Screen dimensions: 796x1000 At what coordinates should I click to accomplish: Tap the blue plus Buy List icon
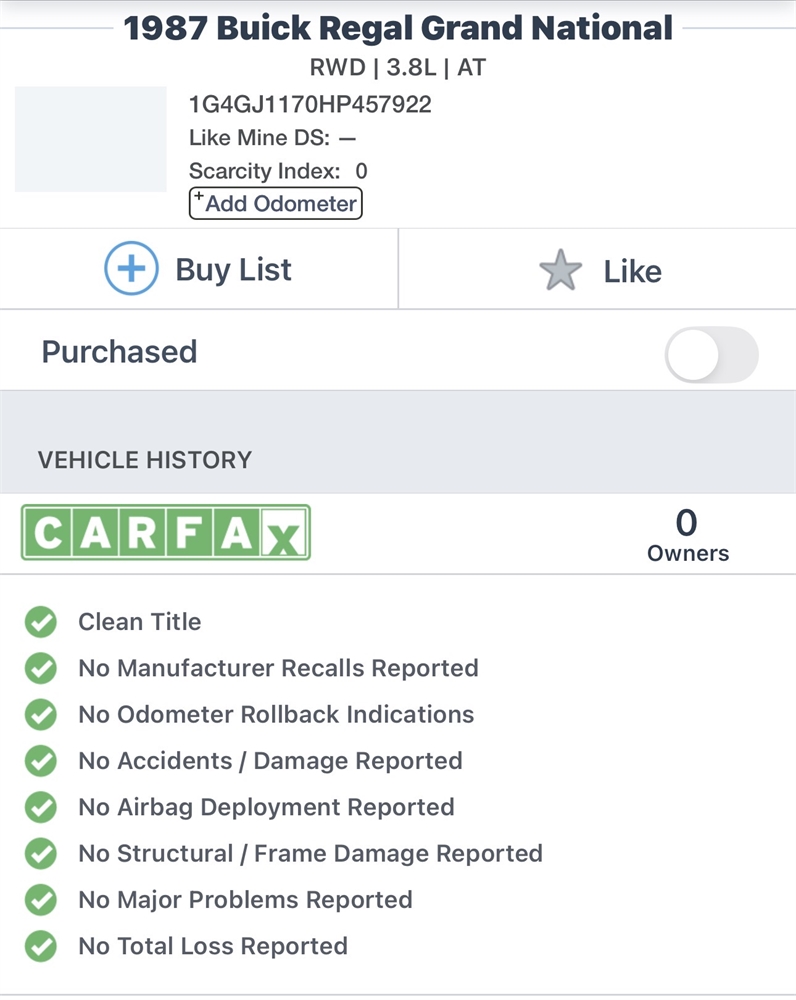coord(131,268)
